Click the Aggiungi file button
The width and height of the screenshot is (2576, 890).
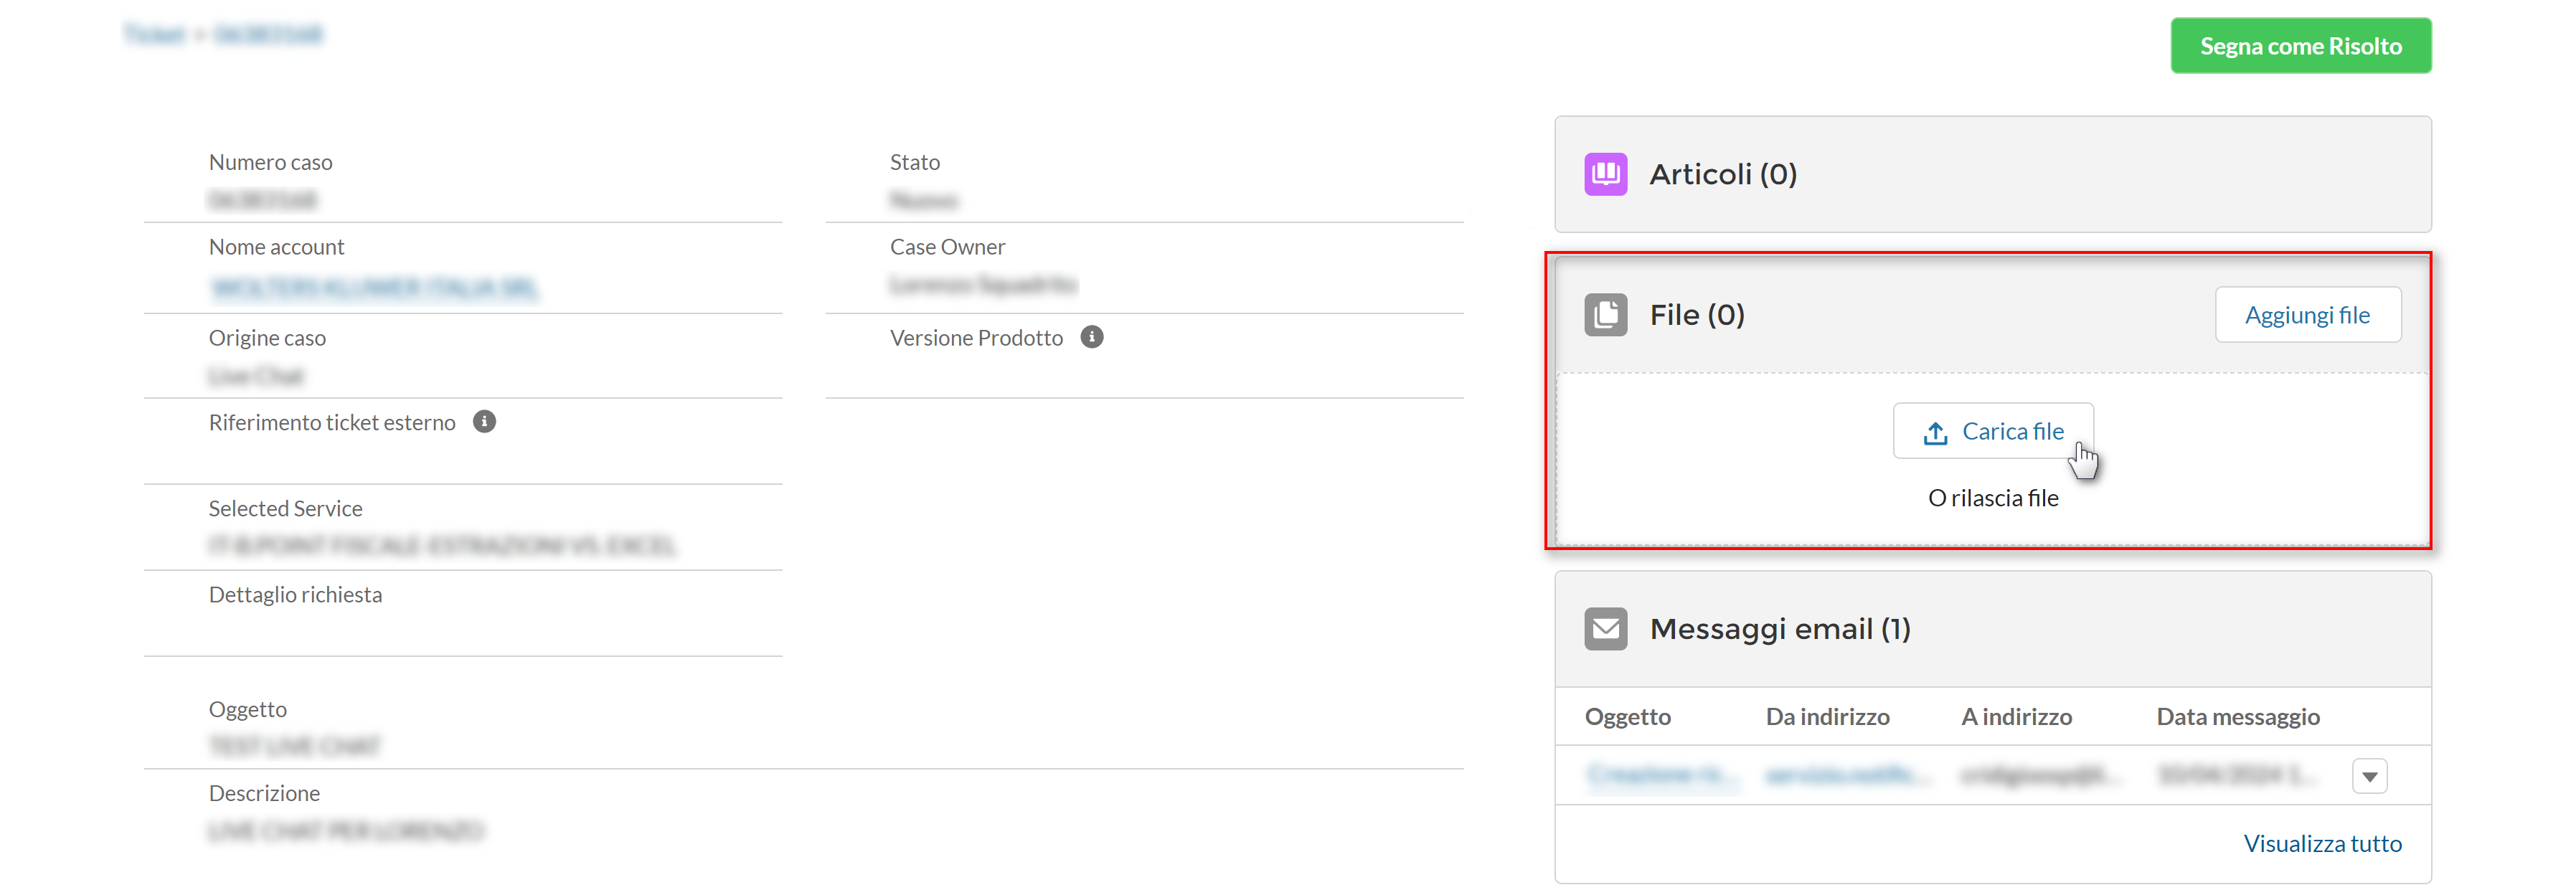pos(2307,315)
